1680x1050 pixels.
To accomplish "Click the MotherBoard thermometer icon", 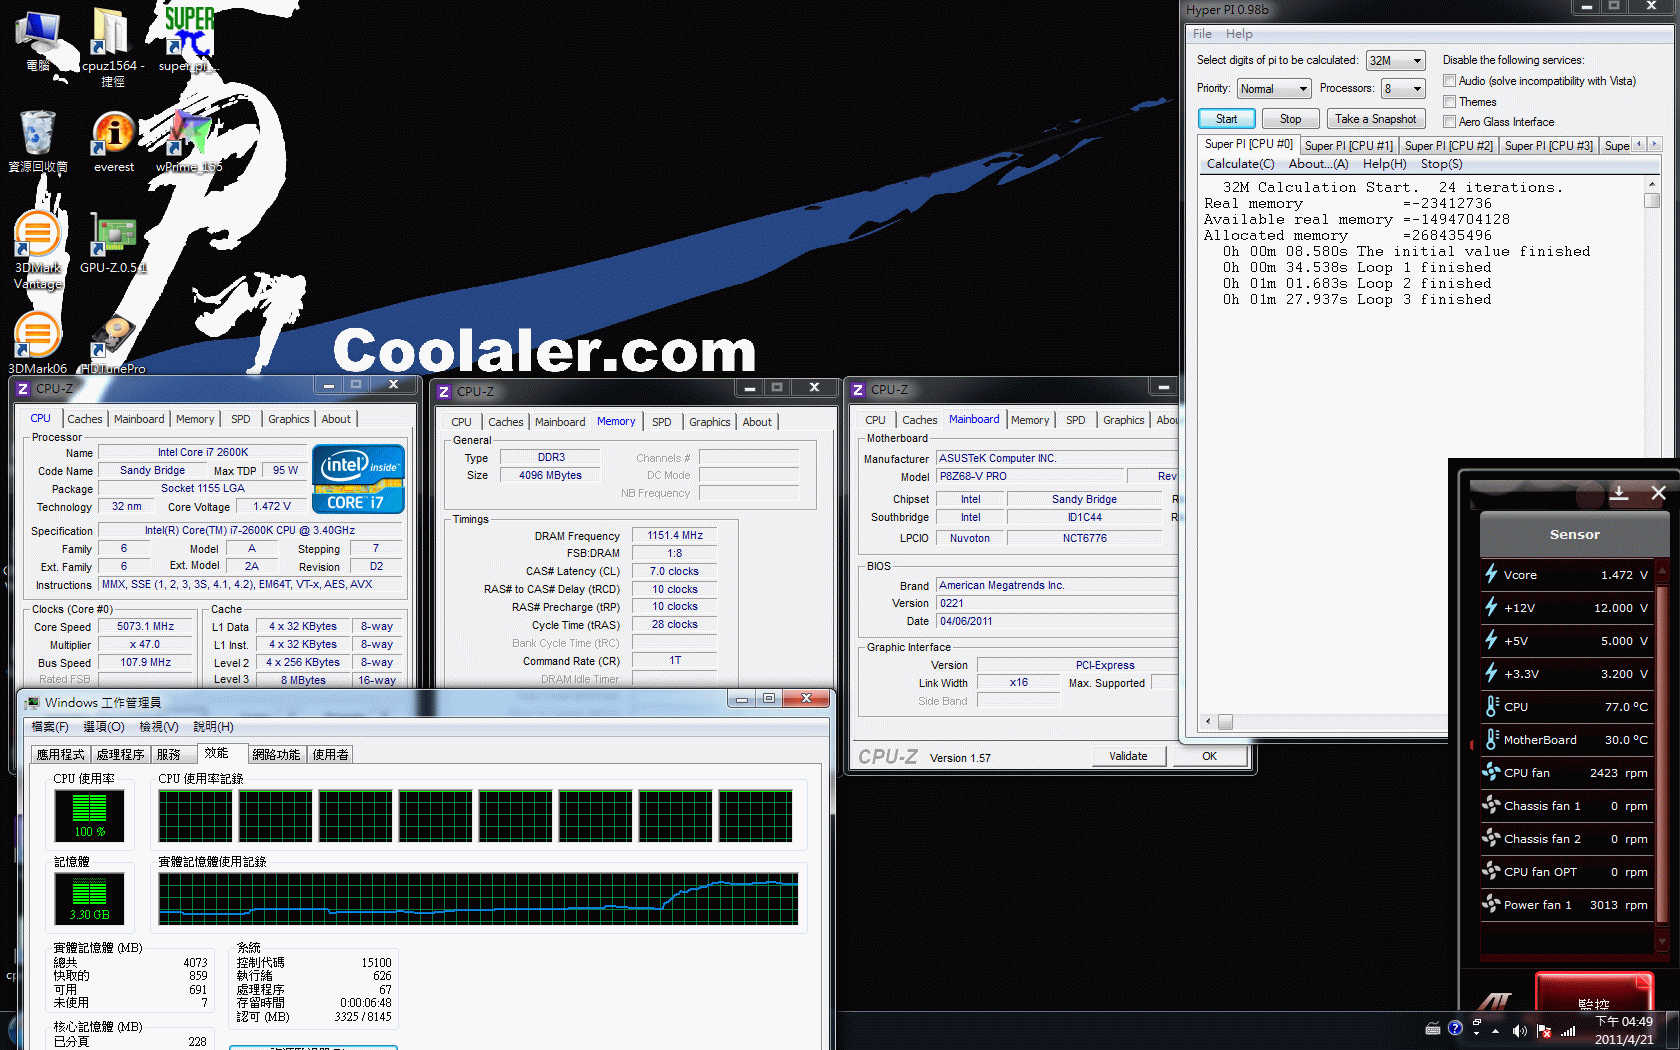I will point(1491,739).
